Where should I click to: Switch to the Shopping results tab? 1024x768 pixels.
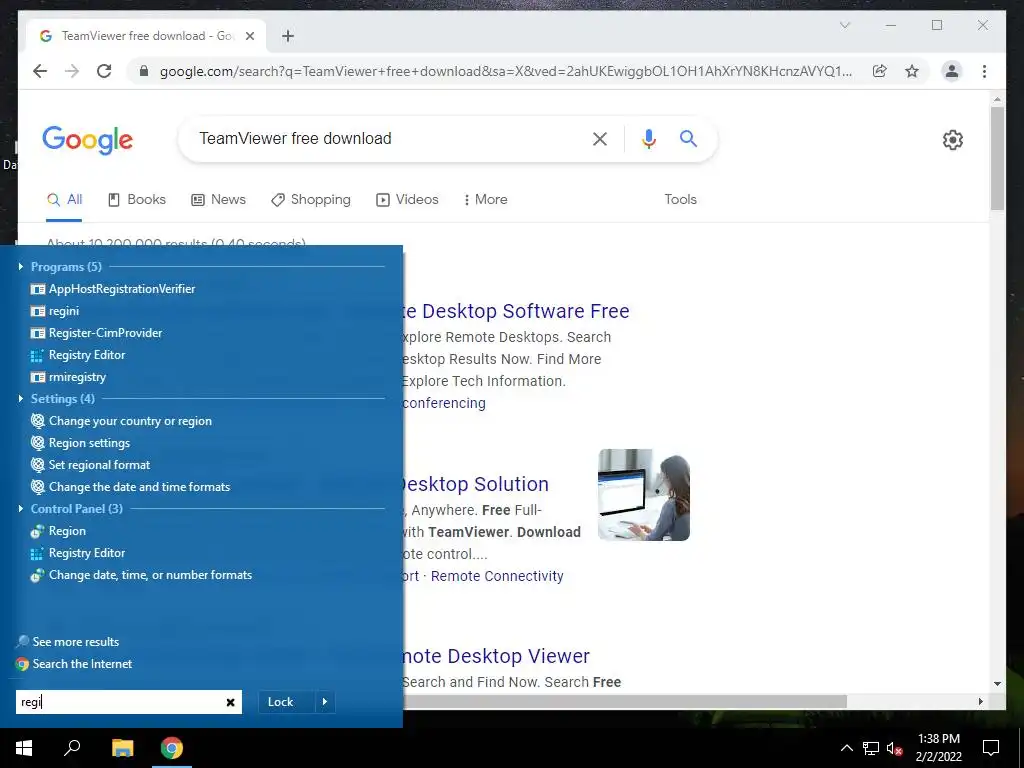(x=311, y=200)
